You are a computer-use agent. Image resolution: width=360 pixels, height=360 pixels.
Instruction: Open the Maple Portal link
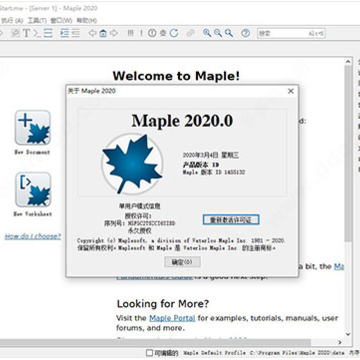click(172, 318)
